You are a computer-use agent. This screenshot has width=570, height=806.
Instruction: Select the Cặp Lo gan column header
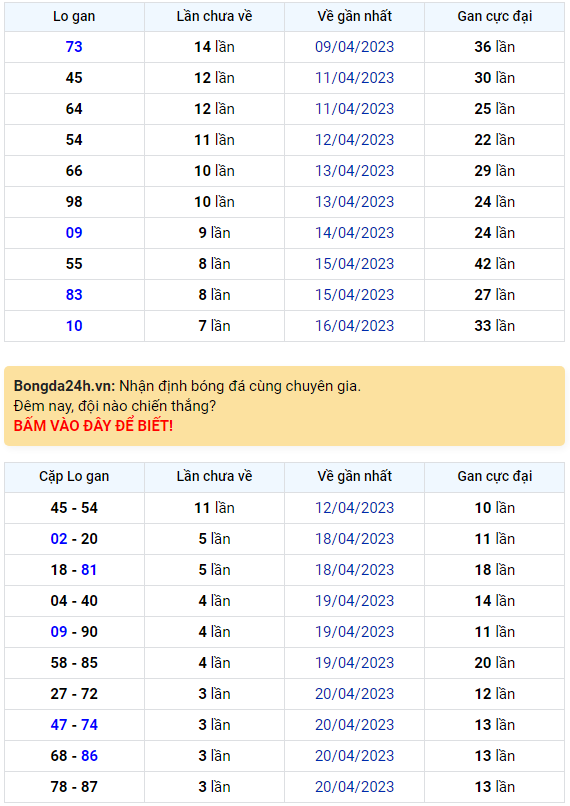pyautogui.click(x=74, y=477)
